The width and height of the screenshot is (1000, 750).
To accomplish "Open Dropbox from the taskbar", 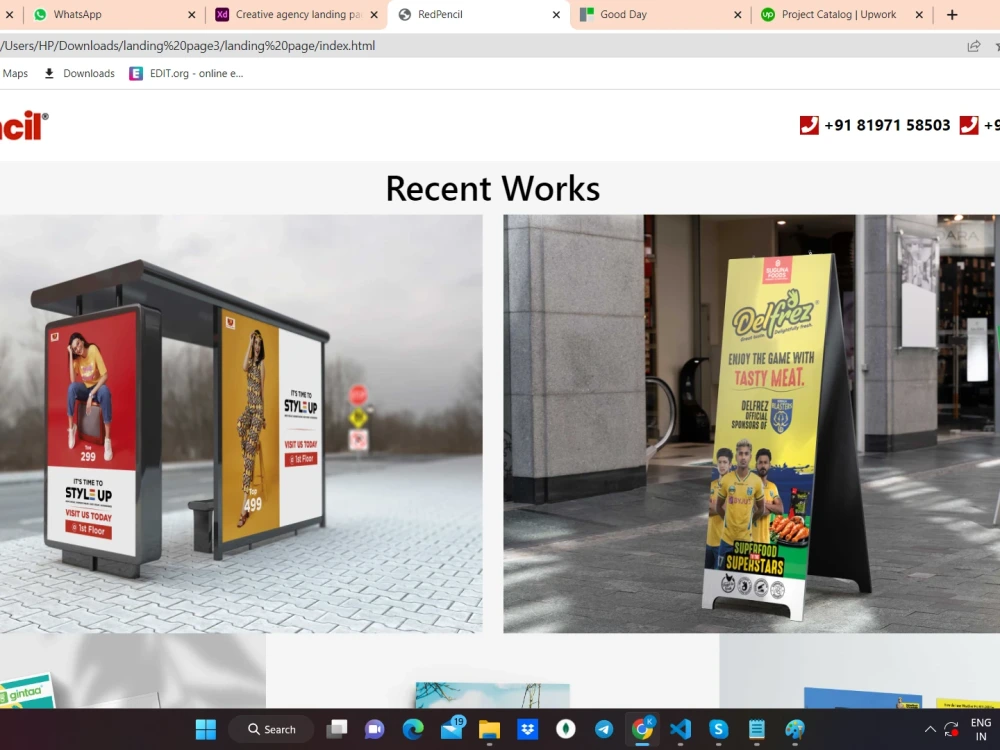I will [x=527, y=729].
